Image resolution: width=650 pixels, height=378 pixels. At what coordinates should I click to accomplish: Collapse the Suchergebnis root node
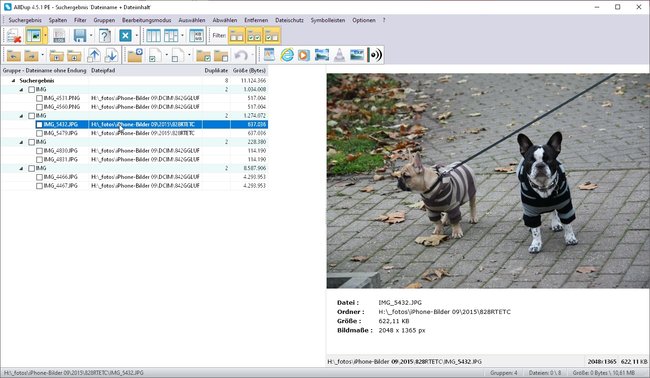(13, 81)
